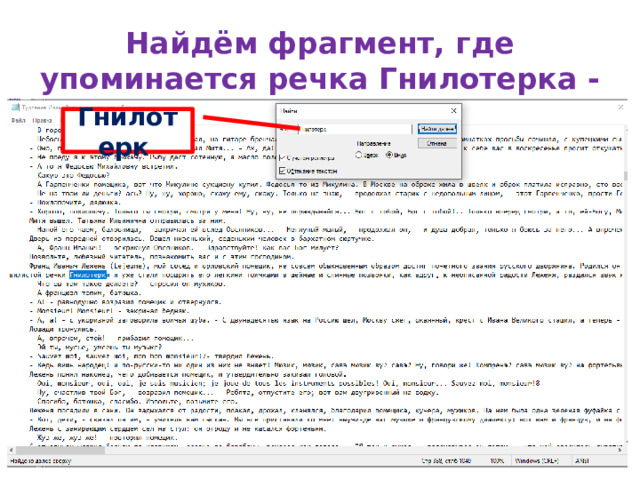The height and width of the screenshot is (480, 640).
Task: Open the Правка menu in Notepad
Action: pos(42,120)
